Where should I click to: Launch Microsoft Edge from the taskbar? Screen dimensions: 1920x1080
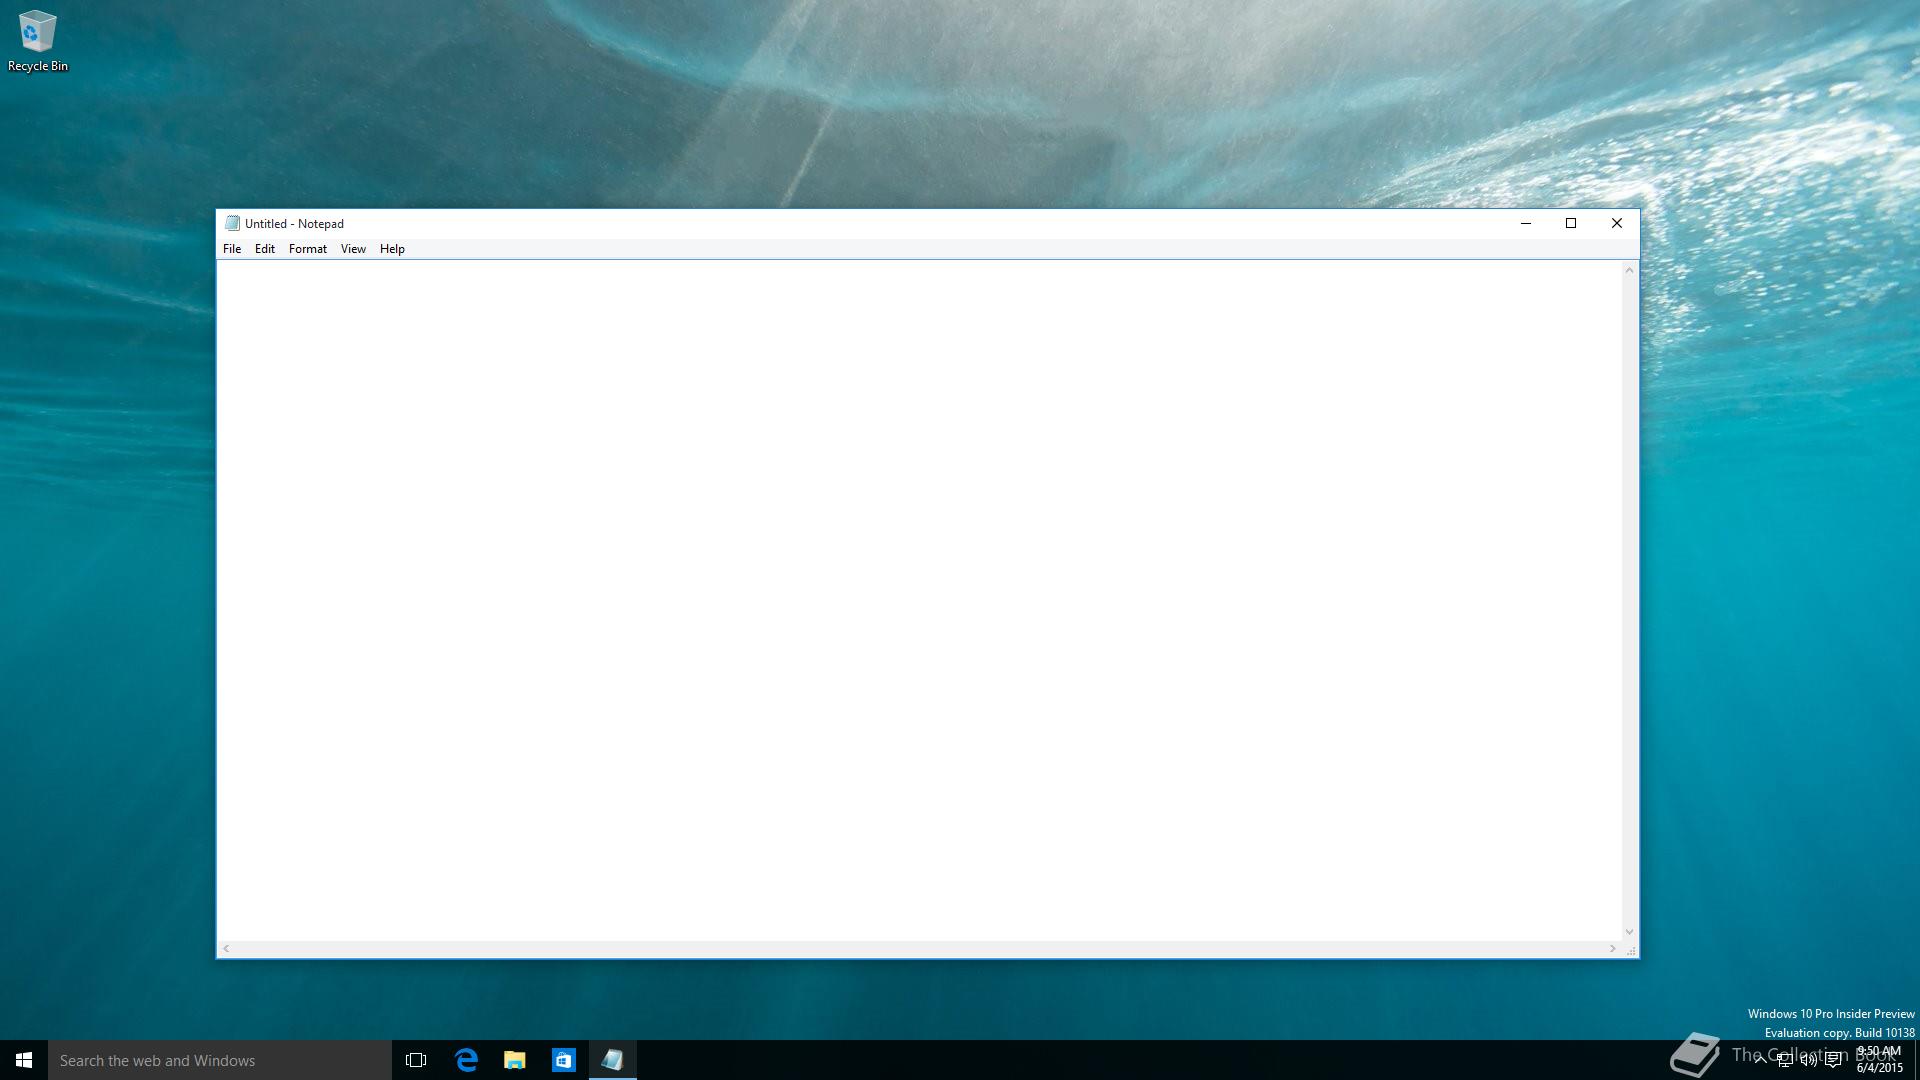pyautogui.click(x=466, y=1060)
